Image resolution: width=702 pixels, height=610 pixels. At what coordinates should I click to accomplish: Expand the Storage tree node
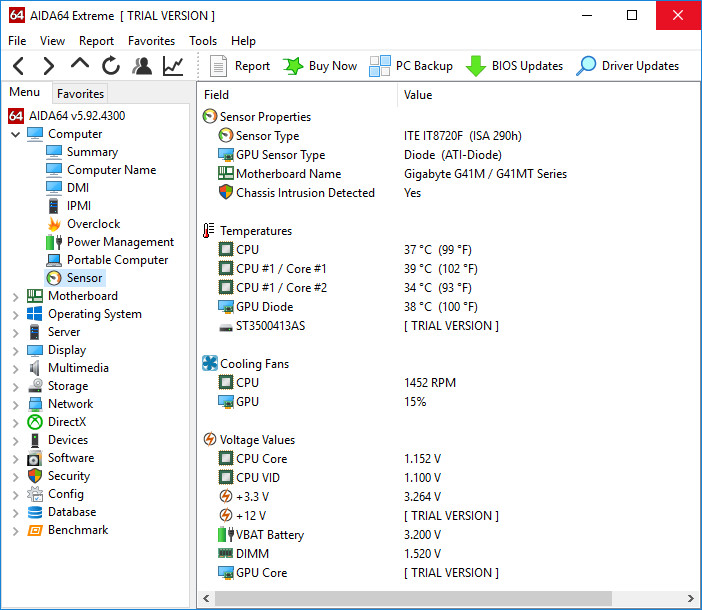pyautogui.click(x=16, y=386)
